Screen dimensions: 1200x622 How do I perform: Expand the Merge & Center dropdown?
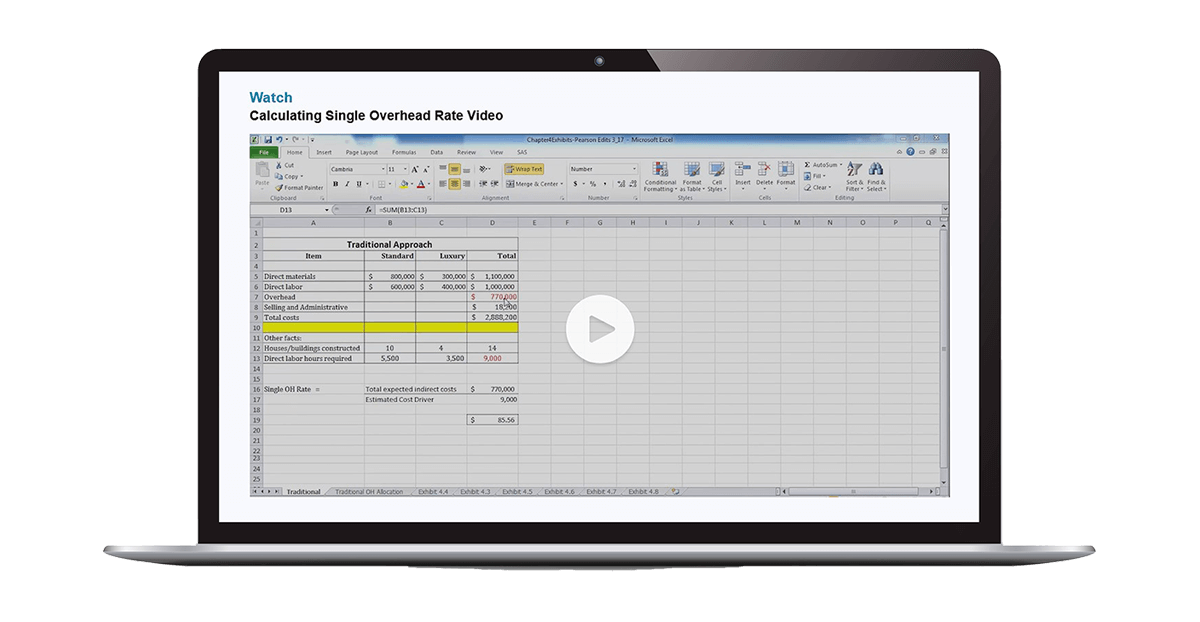(561, 184)
